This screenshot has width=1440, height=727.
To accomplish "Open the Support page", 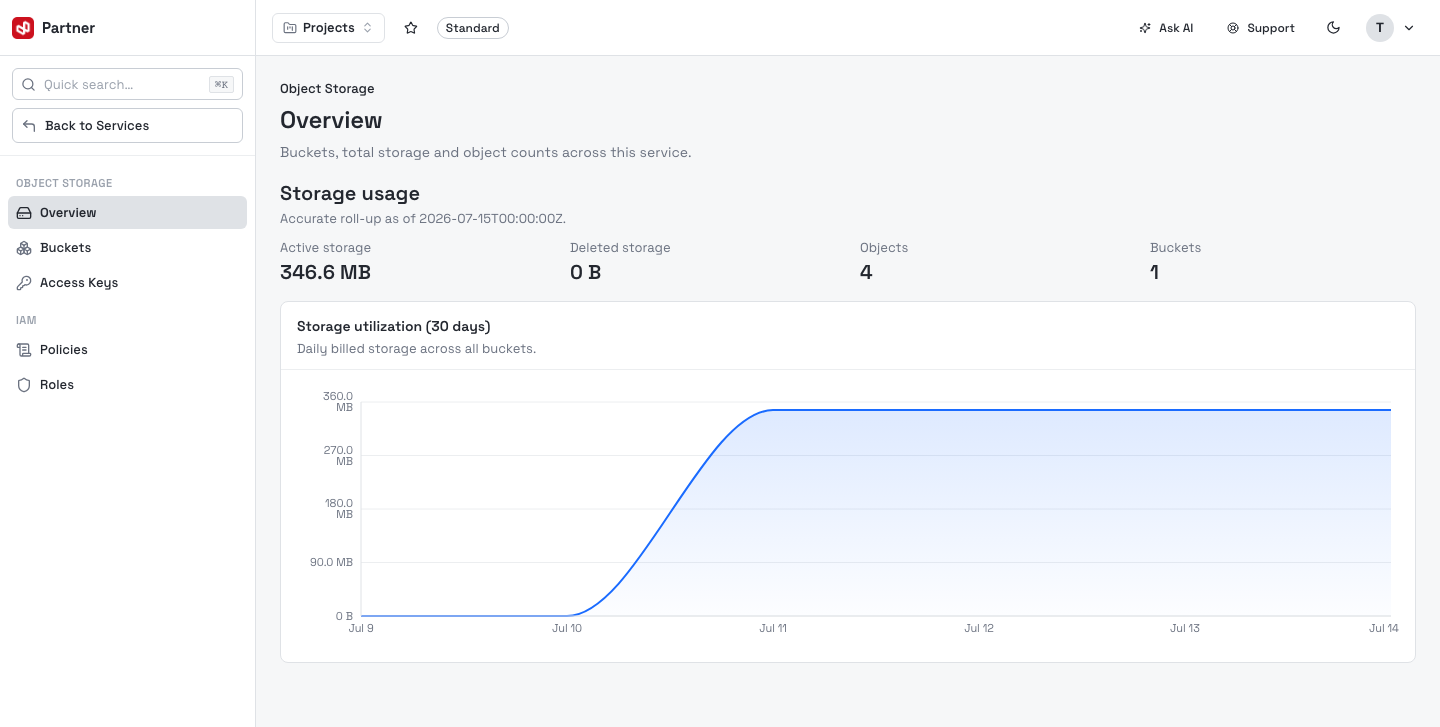I will (1261, 28).
